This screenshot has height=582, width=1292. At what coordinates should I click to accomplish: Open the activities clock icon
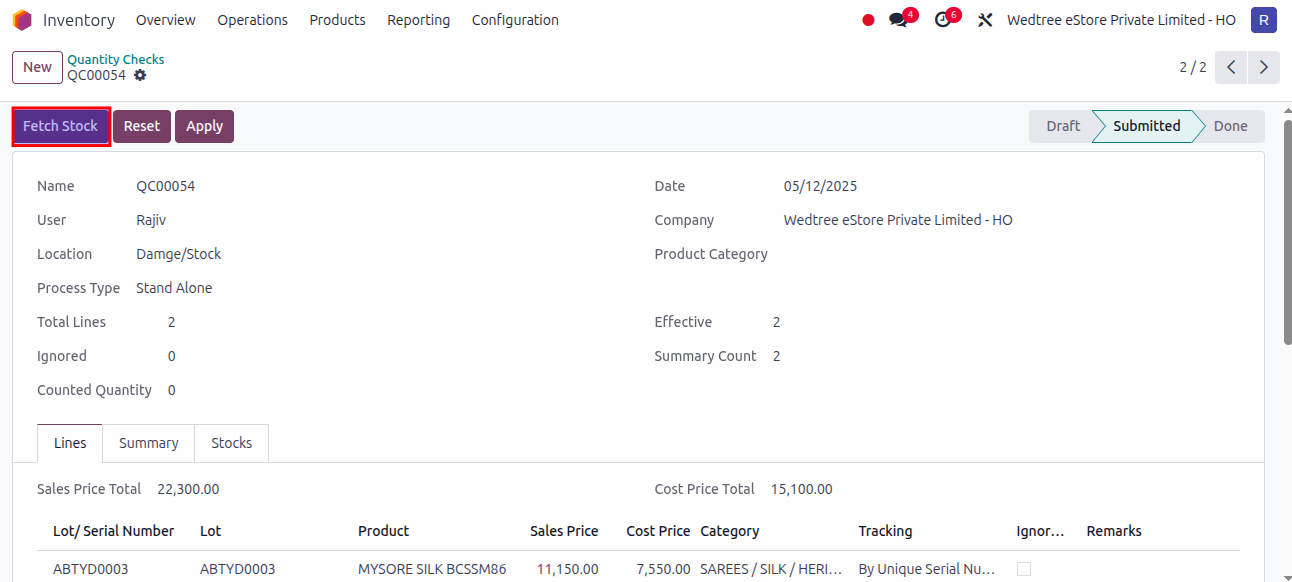coord(942,20)
